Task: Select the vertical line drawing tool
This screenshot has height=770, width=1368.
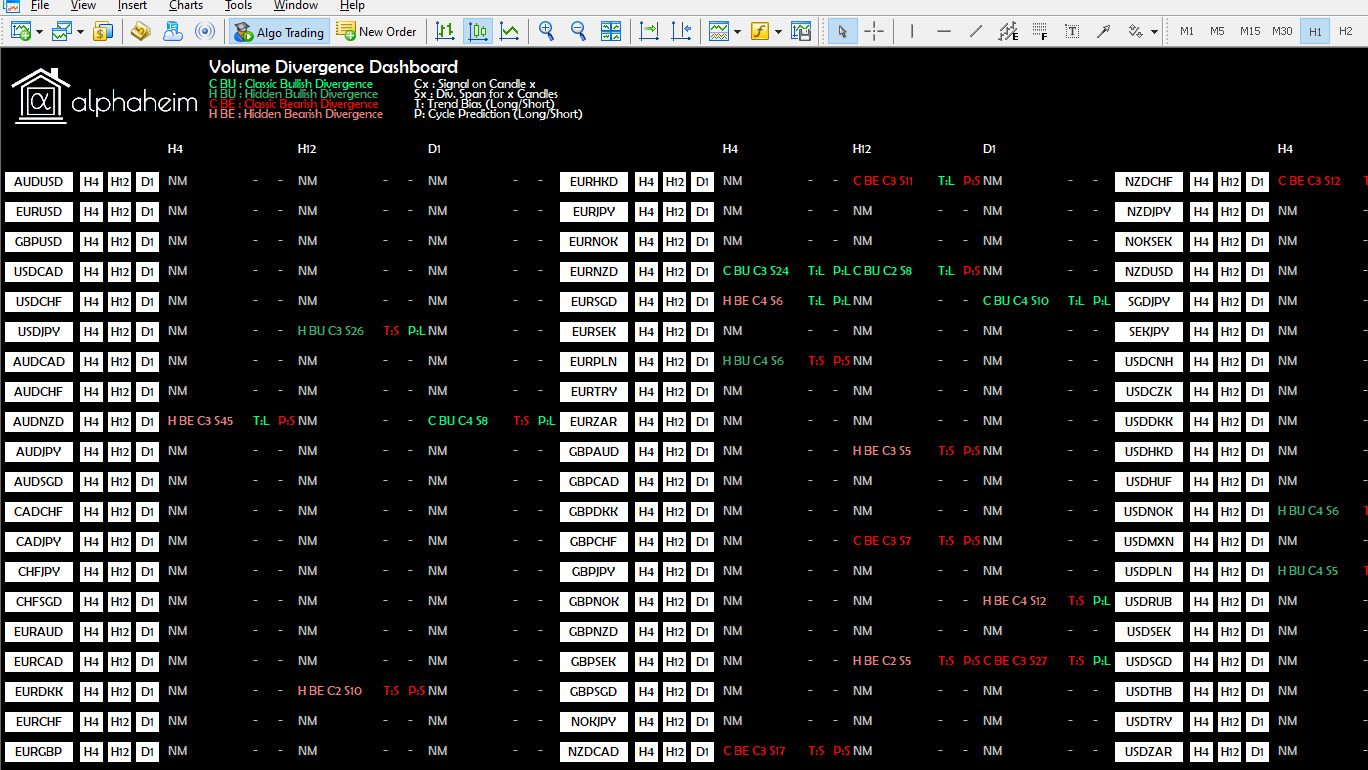Action: pyautogui.click(x=912, y=31)
